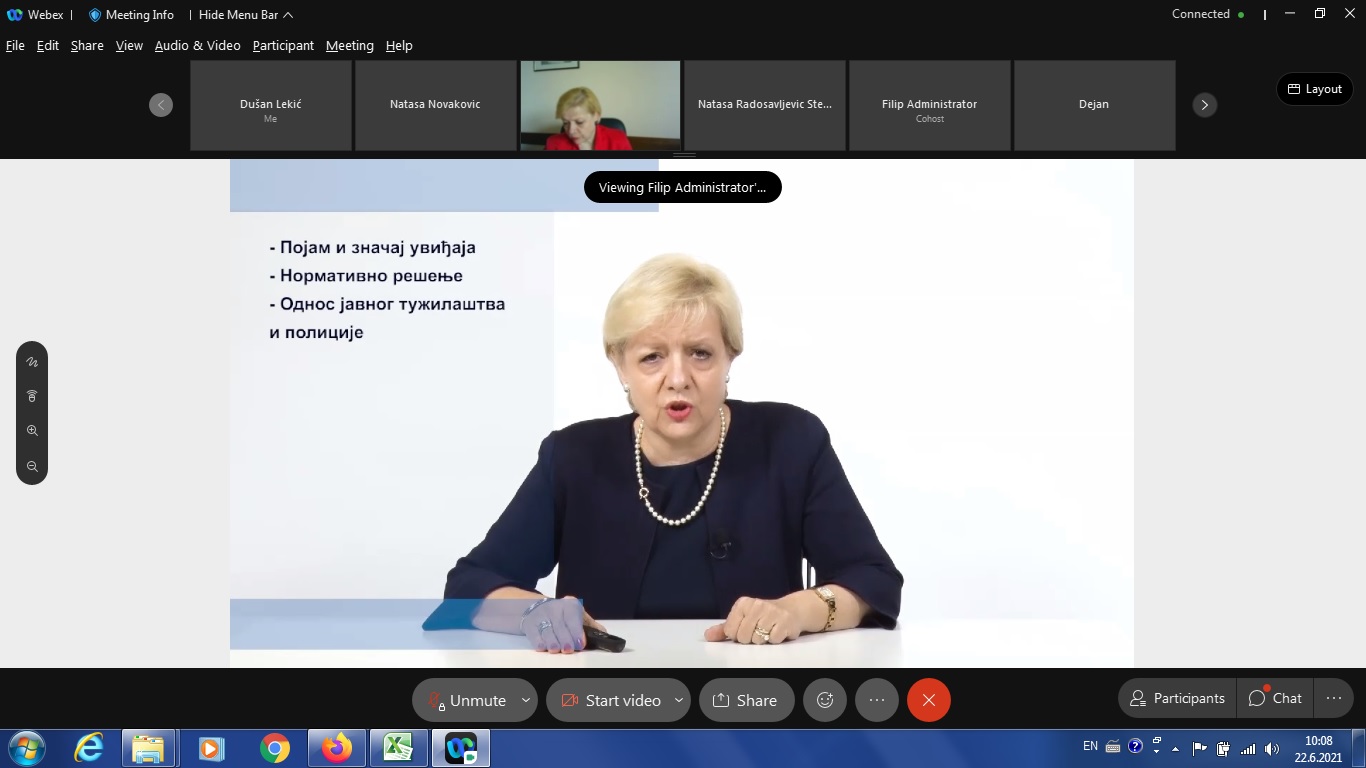The image size is (1366, 768).
Task: Open remote control option in side toolbar
Action: click(x=32, y=396)
